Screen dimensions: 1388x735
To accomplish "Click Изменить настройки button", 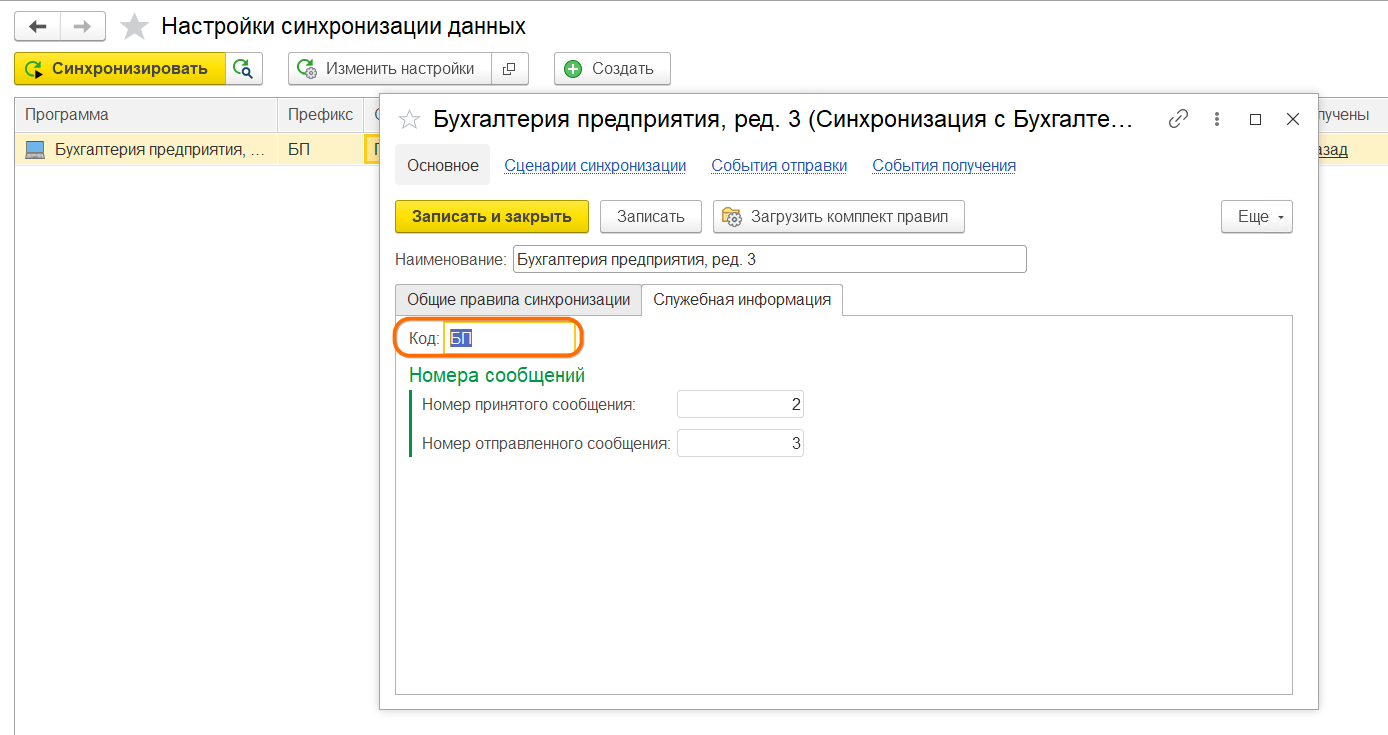I will (389, 69).
